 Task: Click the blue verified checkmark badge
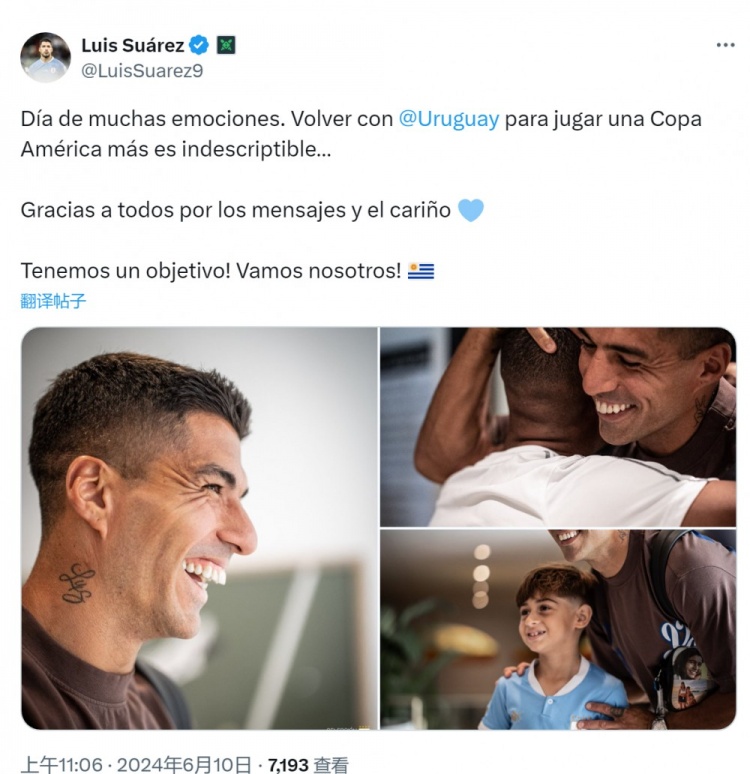pos(199,45)
